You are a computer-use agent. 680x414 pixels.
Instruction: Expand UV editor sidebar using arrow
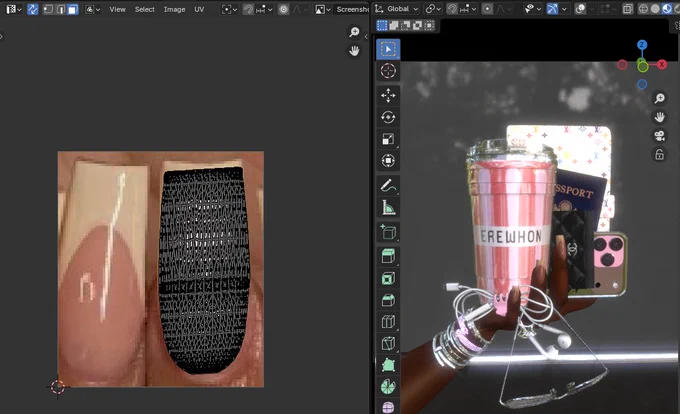[x=366, y=37]
